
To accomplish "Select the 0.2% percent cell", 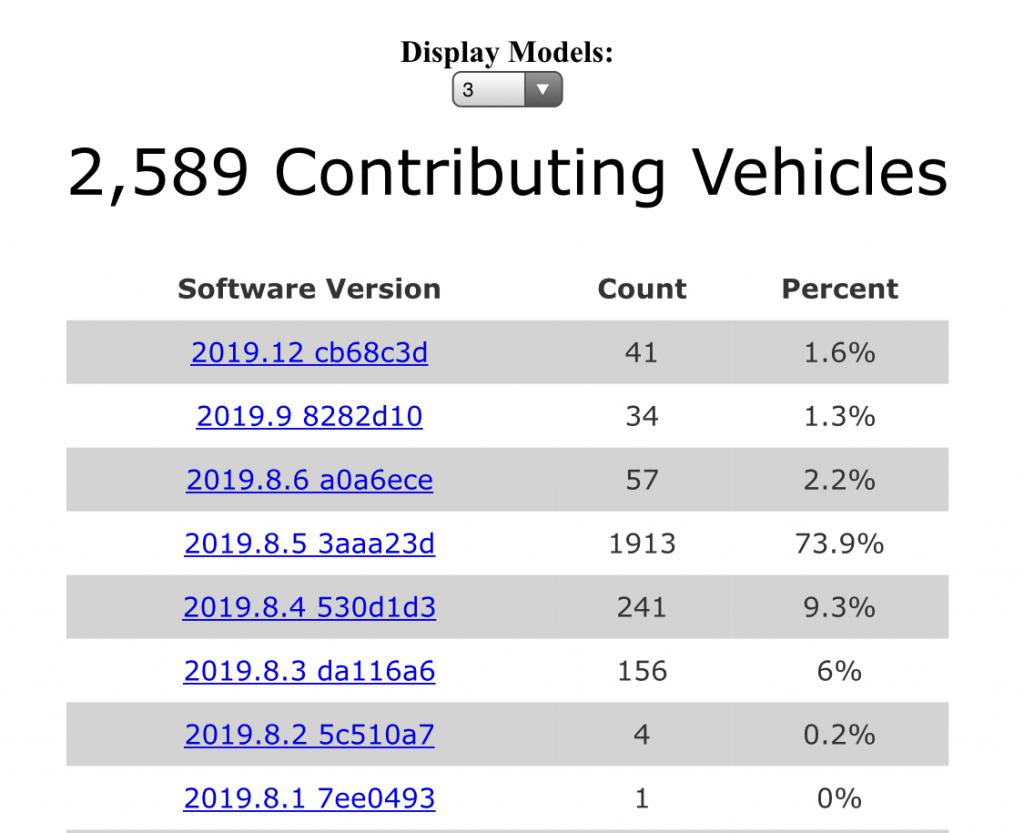I will [840, 734].
